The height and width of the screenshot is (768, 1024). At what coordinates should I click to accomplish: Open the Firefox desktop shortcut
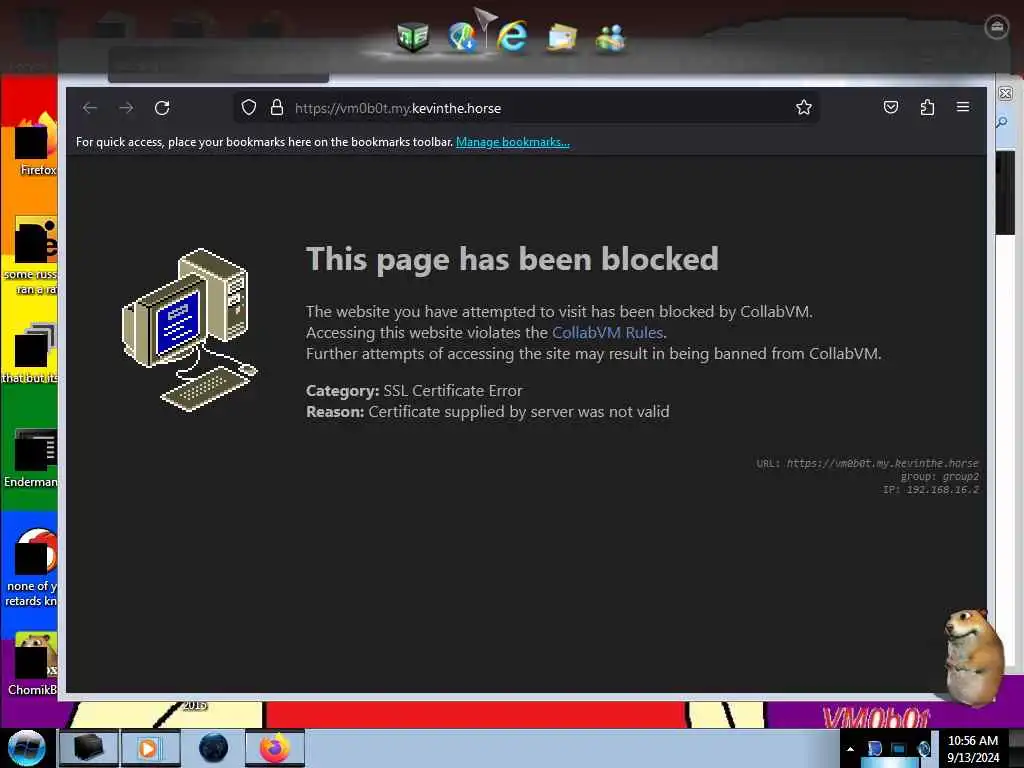click(34, 145)
